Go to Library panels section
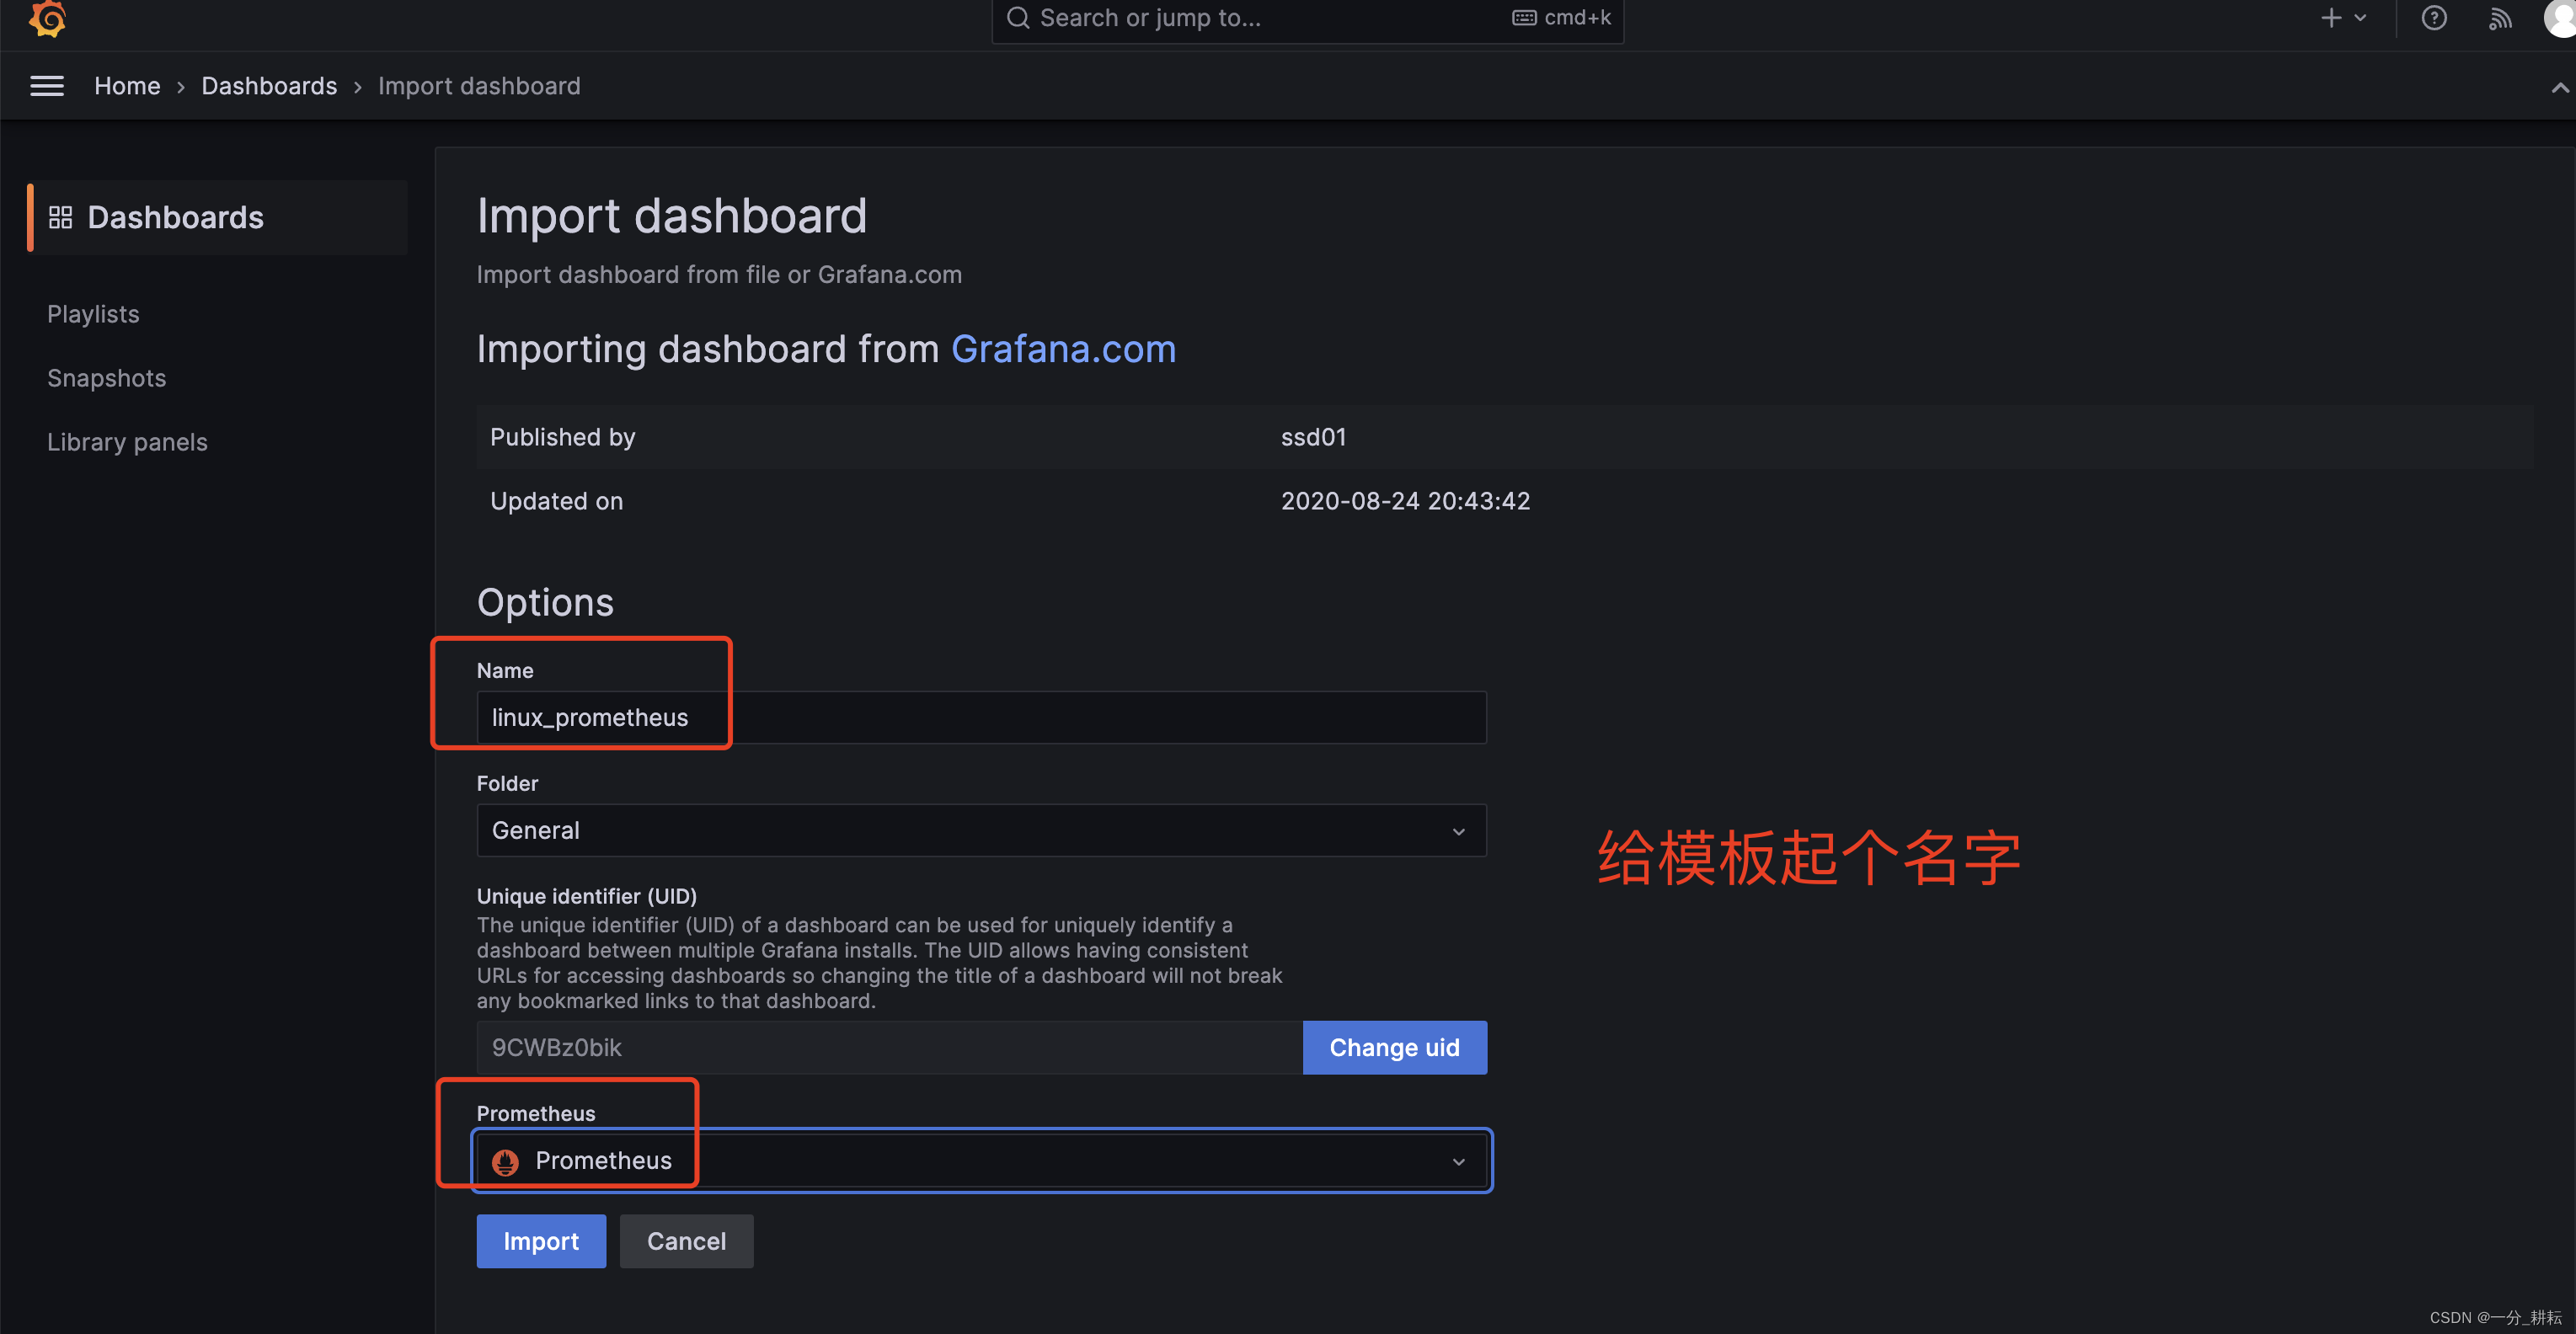Viewport: 2576px width, 1334px height. 127,442
